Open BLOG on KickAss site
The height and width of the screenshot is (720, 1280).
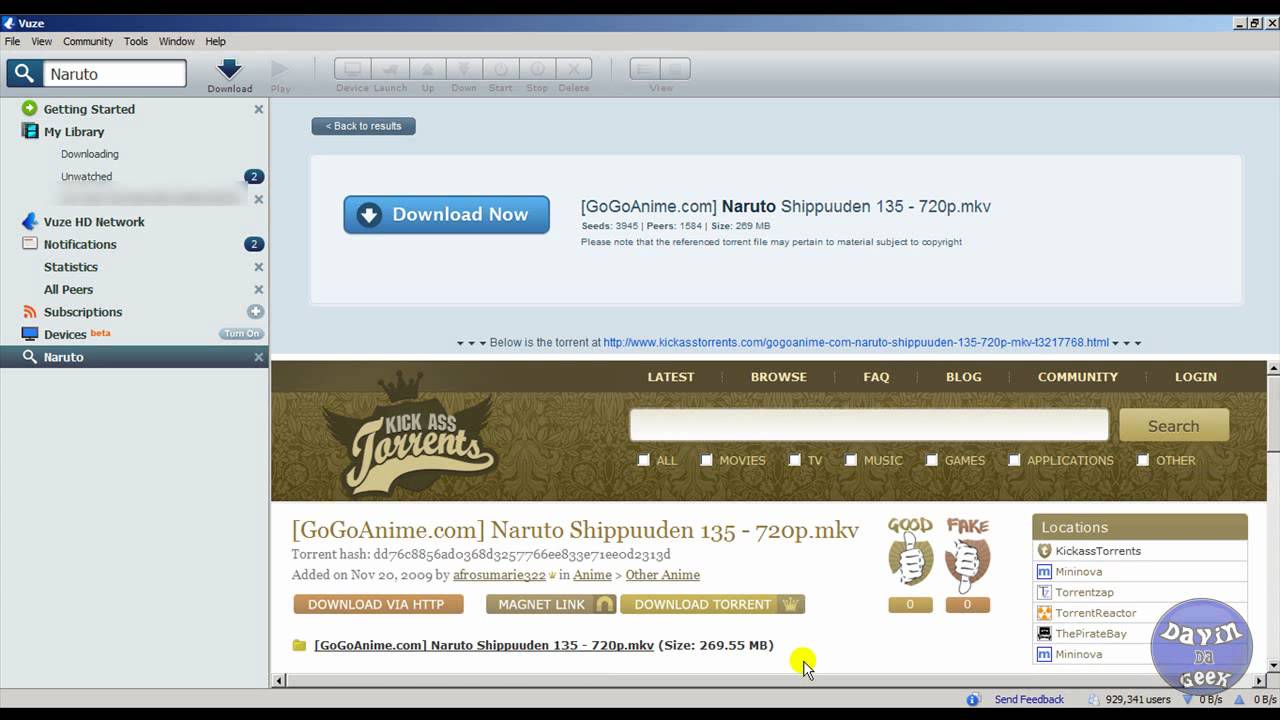point(964,377)
